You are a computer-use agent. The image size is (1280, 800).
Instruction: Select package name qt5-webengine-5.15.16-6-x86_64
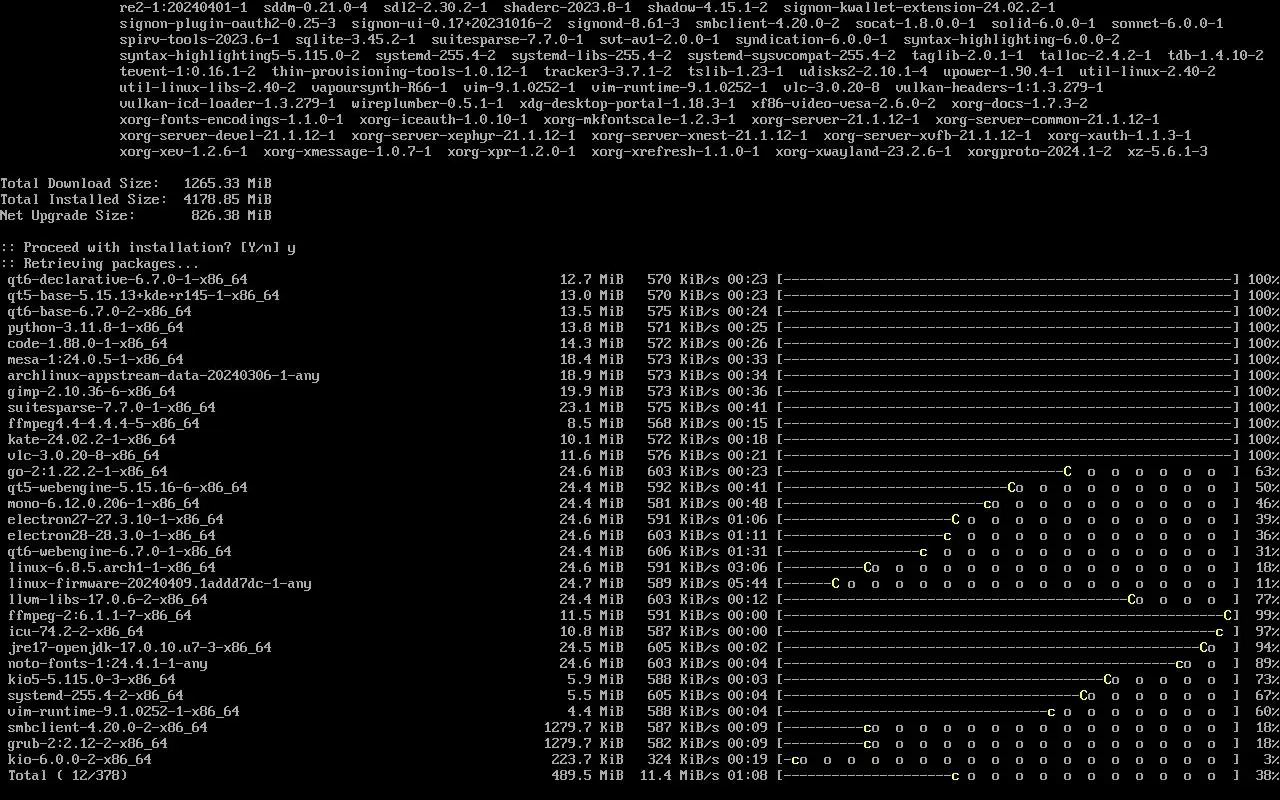tap(128, 487)
